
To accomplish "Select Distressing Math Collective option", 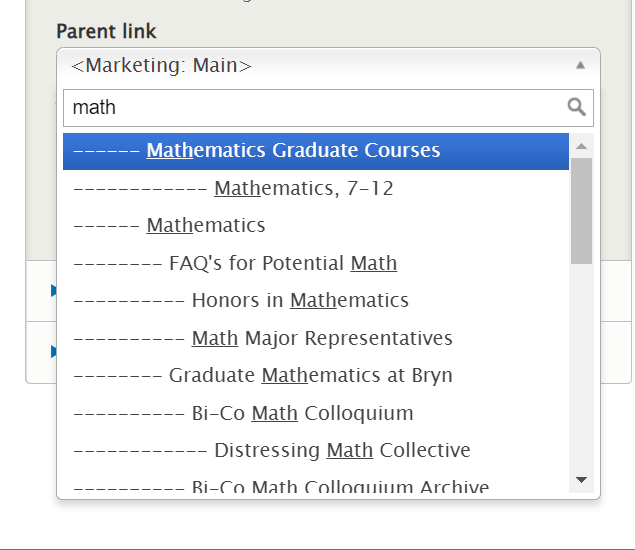I will pyautogui.click(x=341, y=451).
